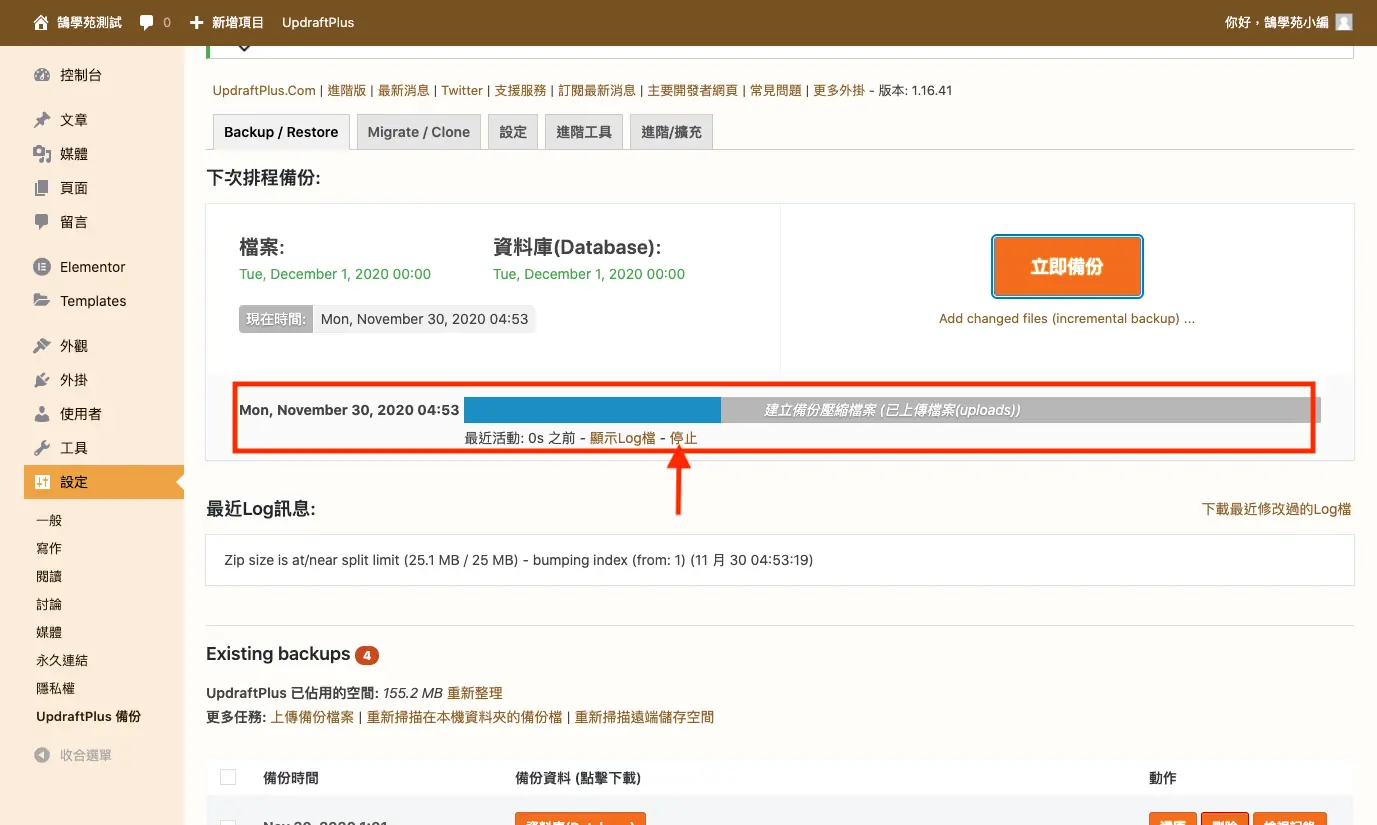Collapse the menu using the 收合選單 arrow icon
This screenshot has width=1377, height=825.
click(42, 755)
